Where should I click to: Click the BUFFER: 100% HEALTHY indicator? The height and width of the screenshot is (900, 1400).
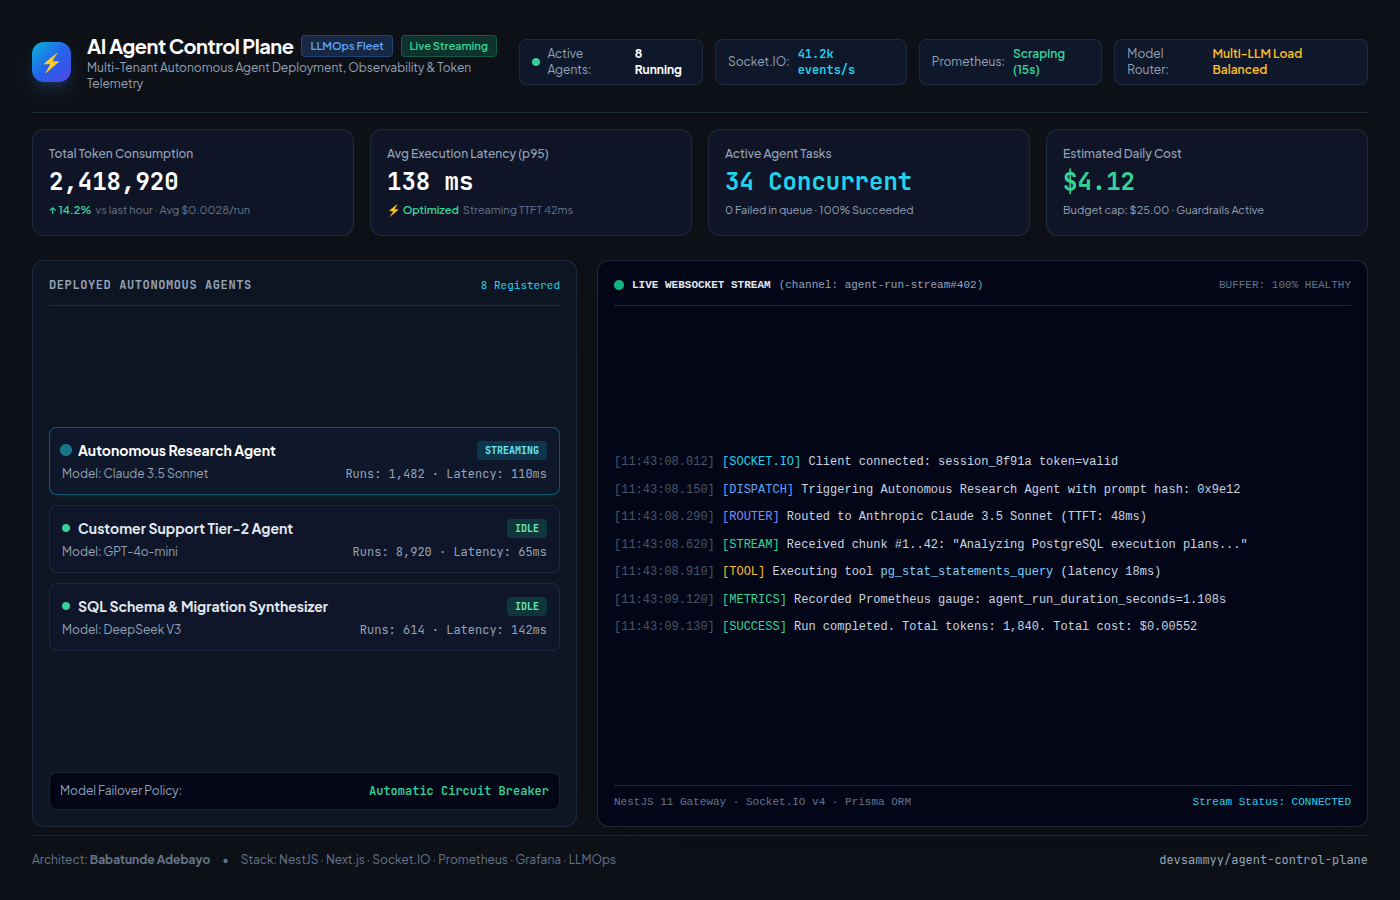[1284, 285]
